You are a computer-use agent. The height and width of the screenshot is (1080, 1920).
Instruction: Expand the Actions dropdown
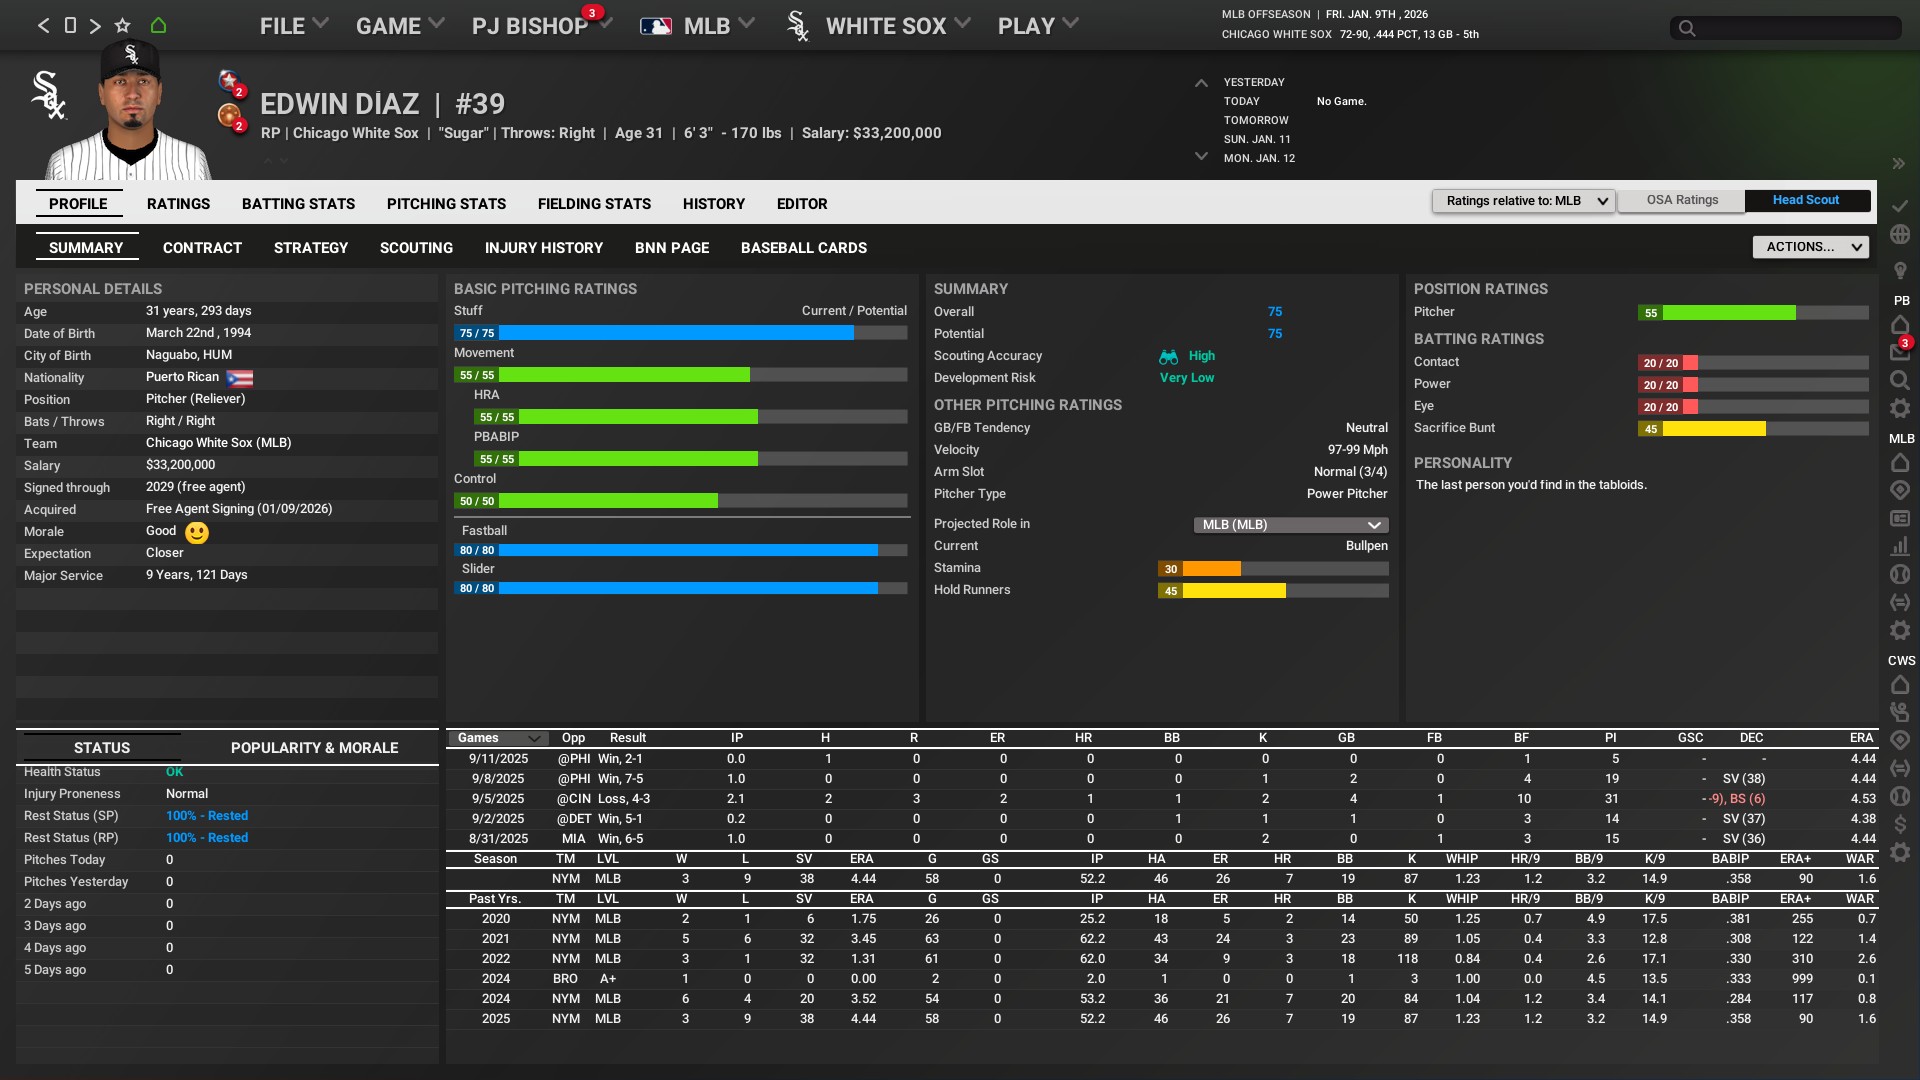coord(1810,247)
